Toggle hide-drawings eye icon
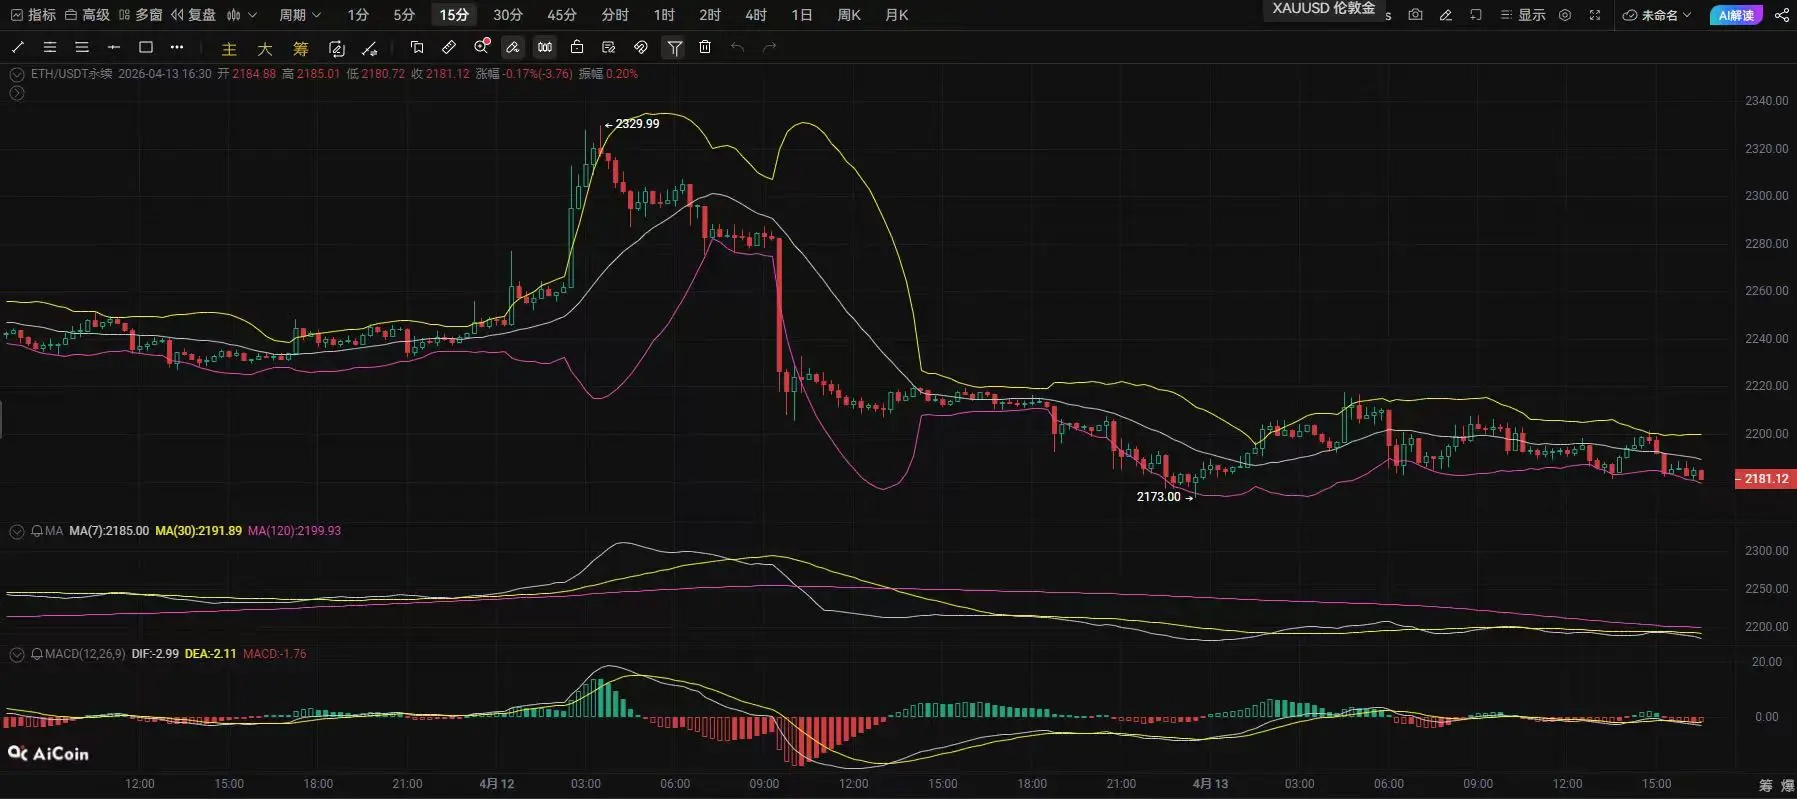 click(641, 47)
